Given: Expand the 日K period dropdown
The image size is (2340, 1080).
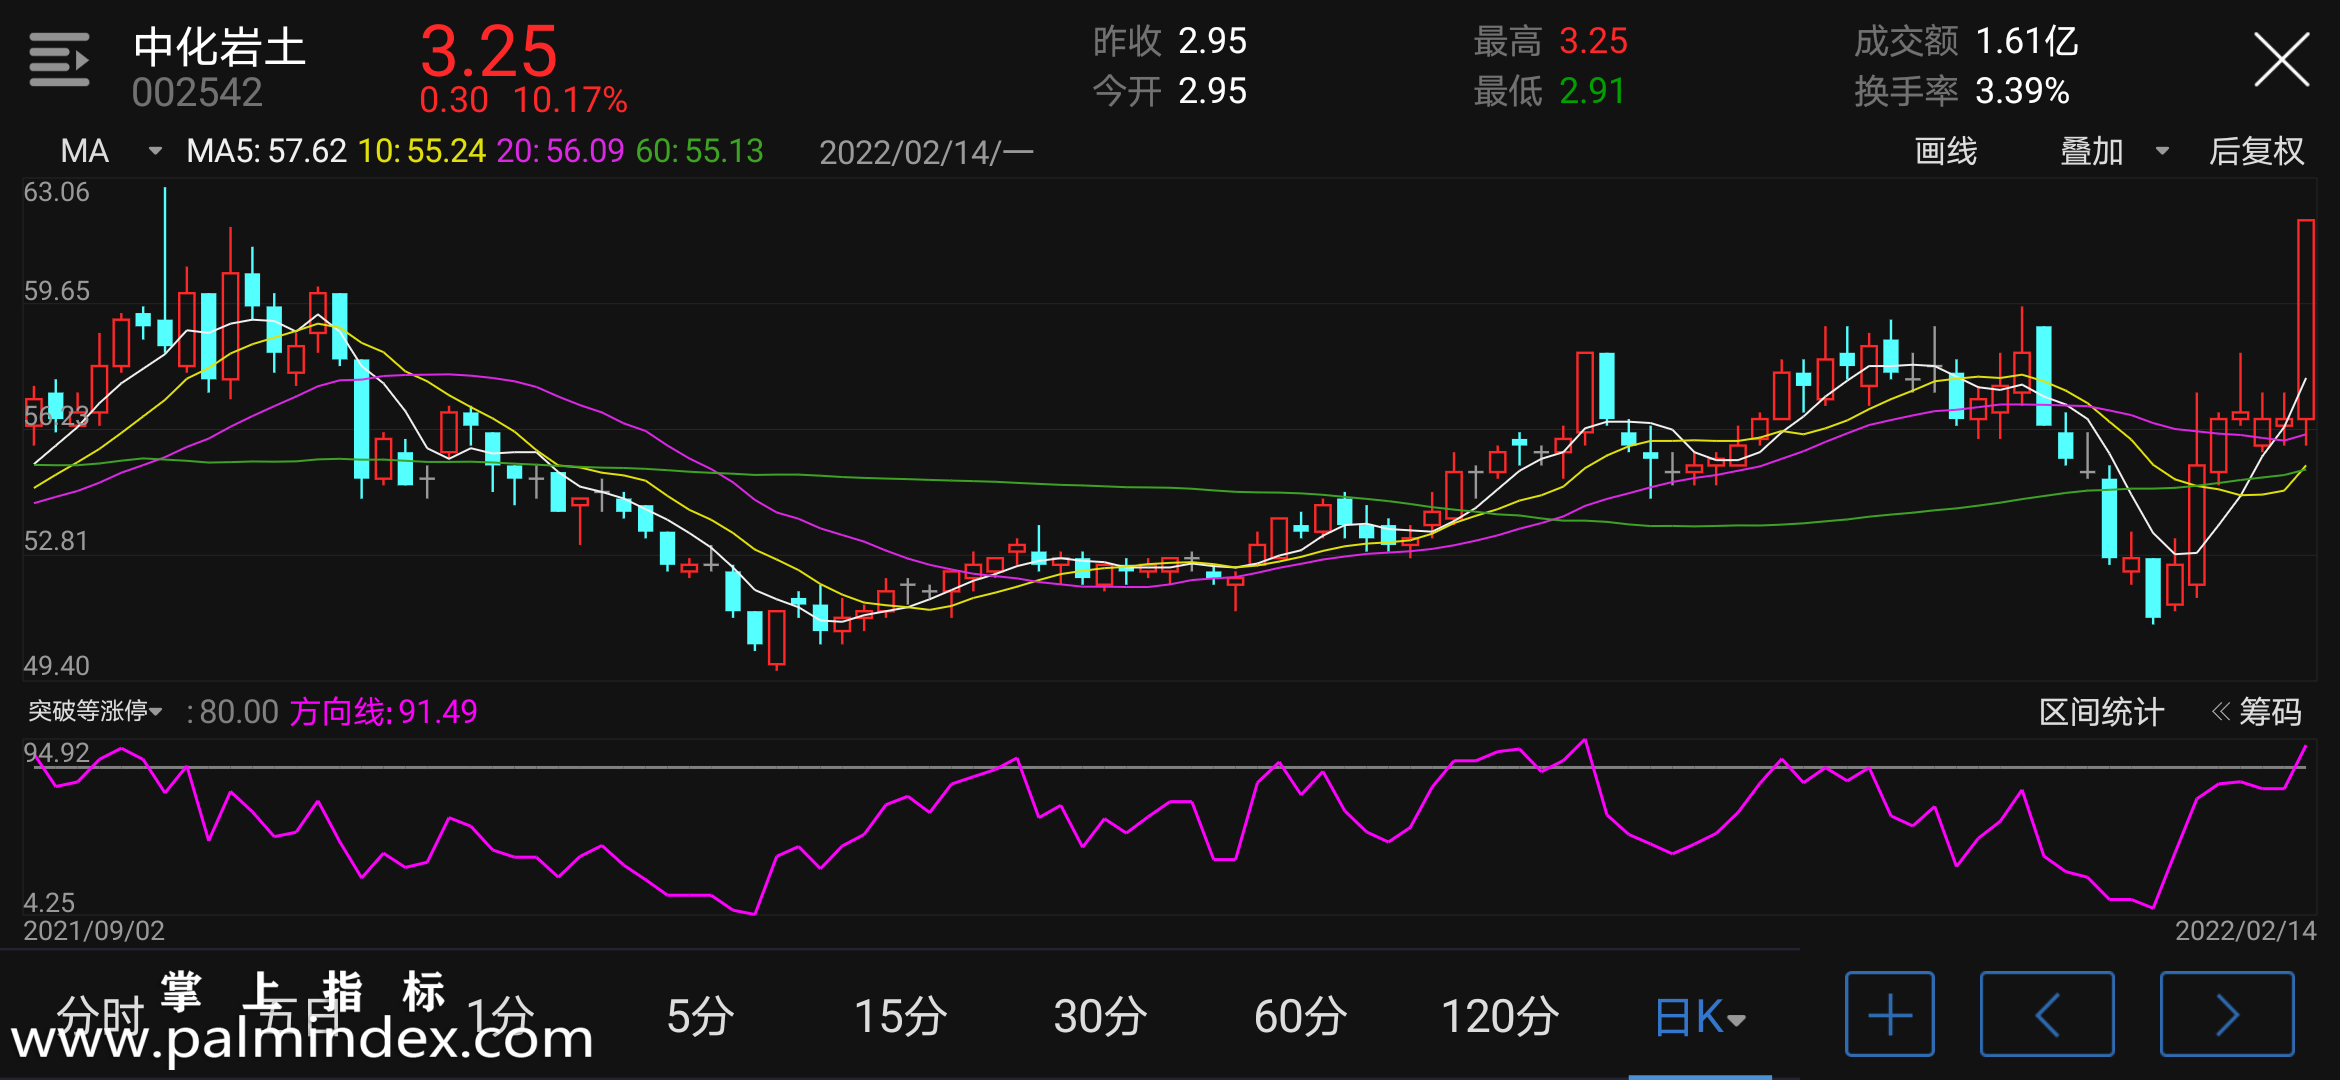Looking at the screenshot, I should point(1700,1017).
